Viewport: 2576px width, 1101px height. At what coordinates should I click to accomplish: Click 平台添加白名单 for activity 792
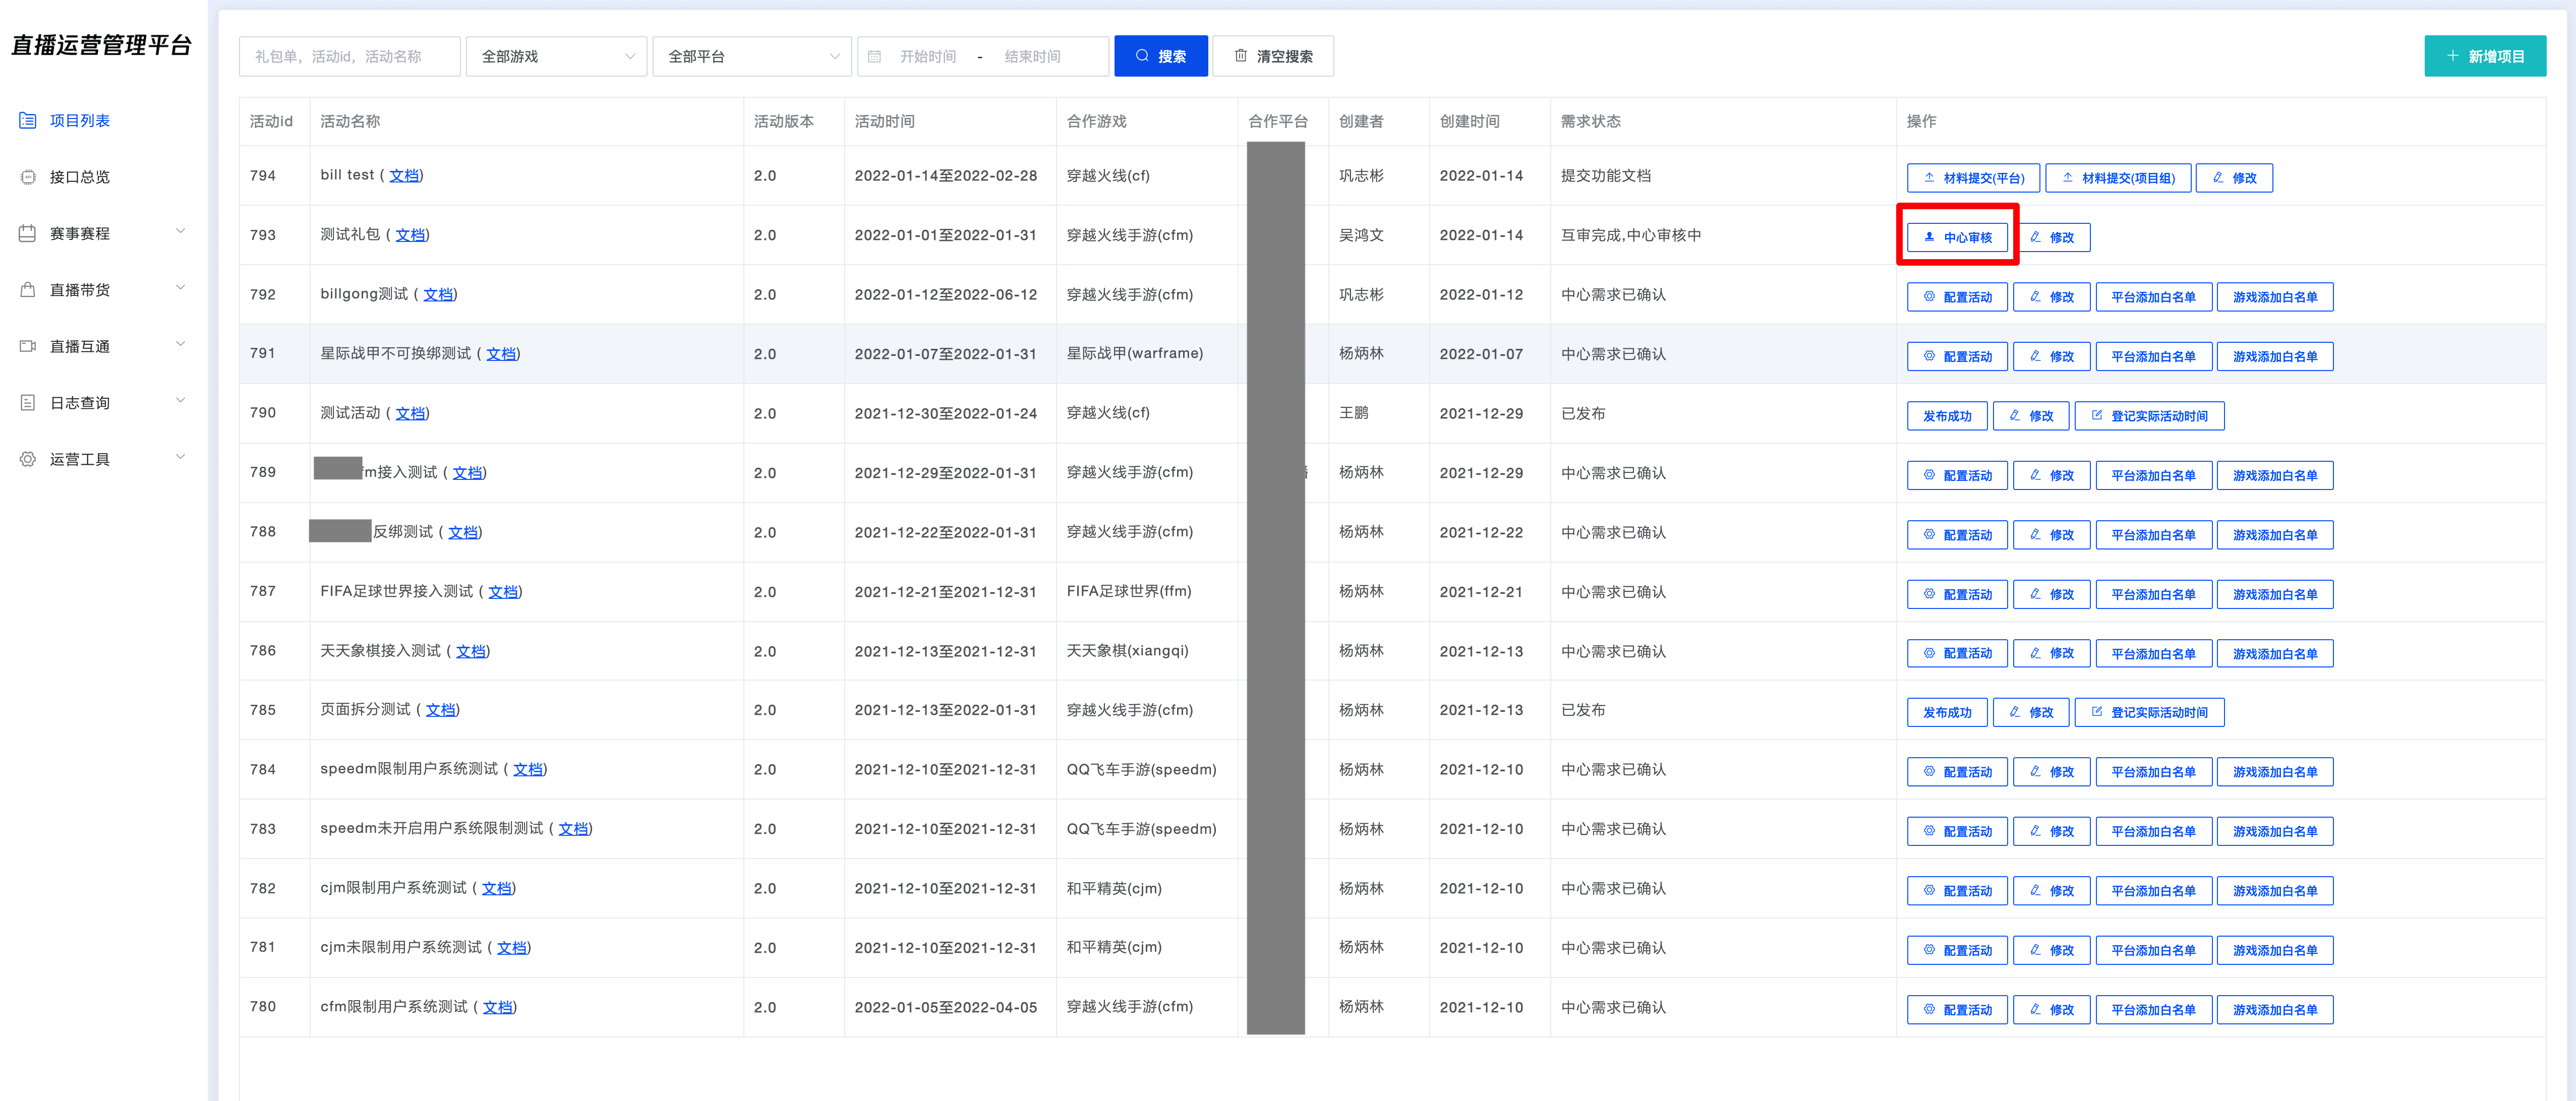pyautogui.click(x=2153, y=297)
